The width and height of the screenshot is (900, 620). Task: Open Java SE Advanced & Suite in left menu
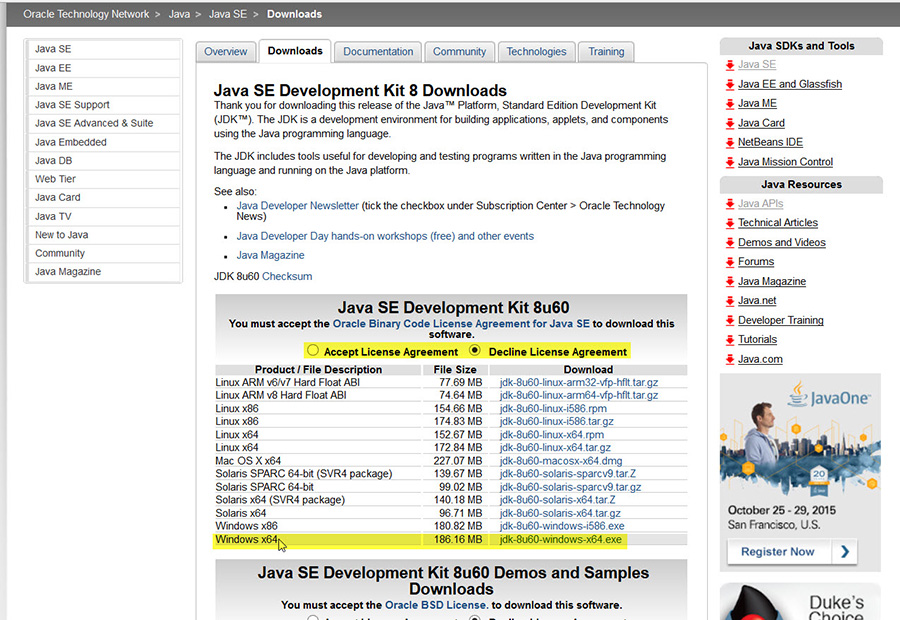coord(104,123)
